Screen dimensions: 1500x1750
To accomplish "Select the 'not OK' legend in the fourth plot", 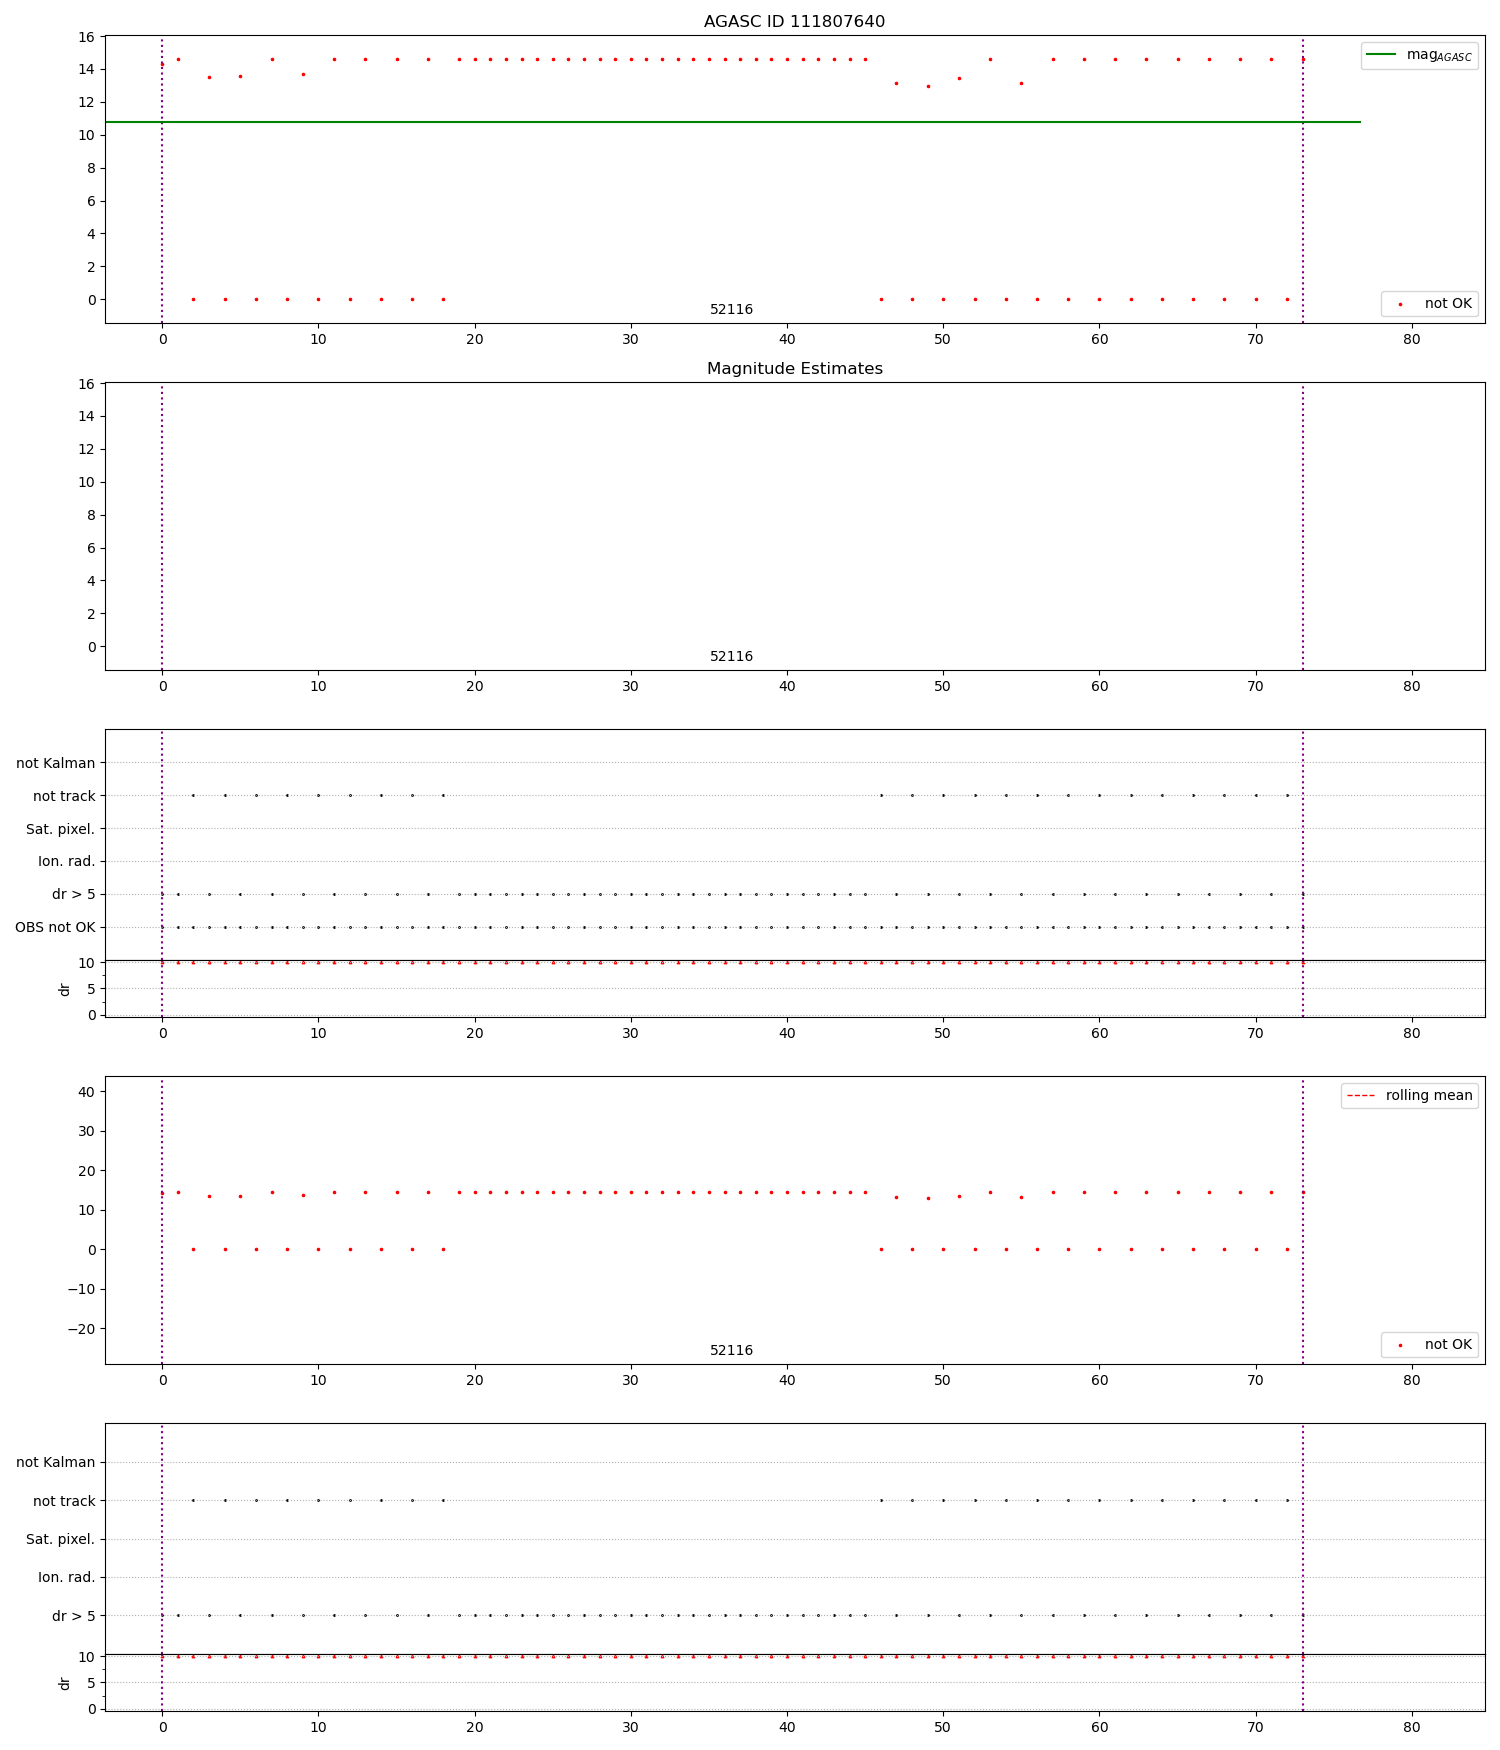I will coord(1430,1344).
